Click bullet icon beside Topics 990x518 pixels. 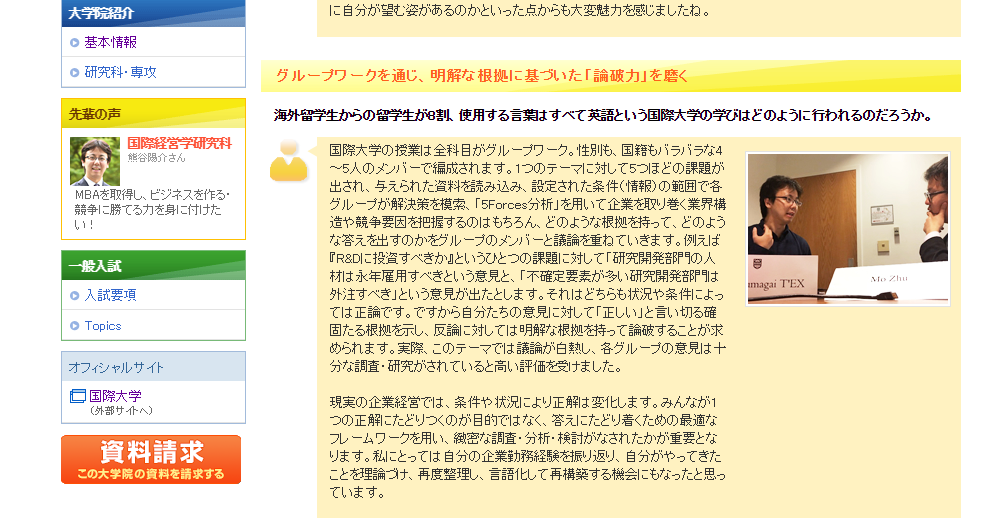(75, 326)
